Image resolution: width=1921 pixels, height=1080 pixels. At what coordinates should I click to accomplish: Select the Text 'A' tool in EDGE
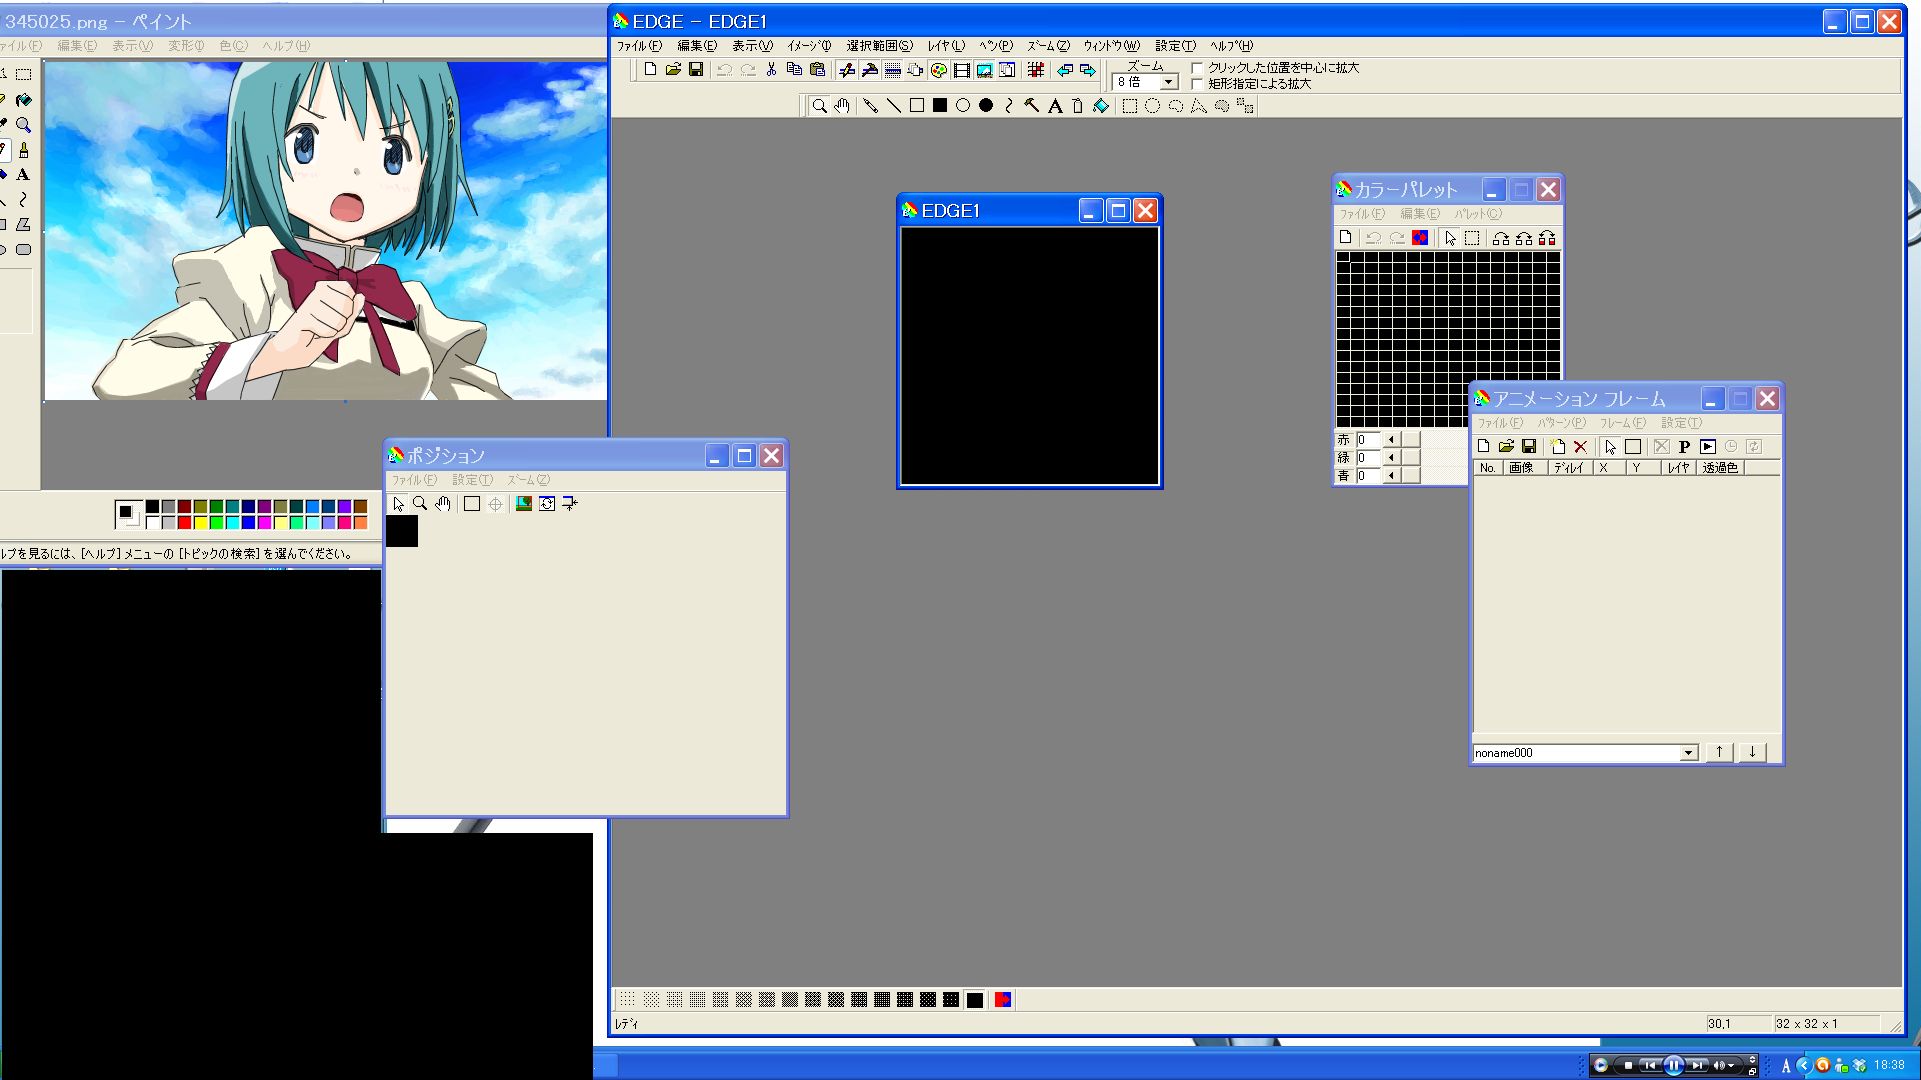[1054, 106]
